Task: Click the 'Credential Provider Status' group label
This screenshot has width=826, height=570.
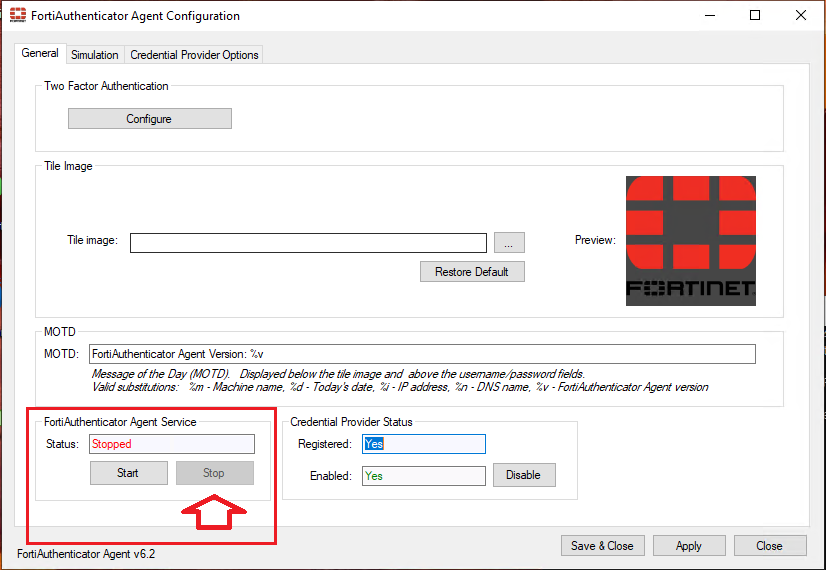Action: point(351,422)
